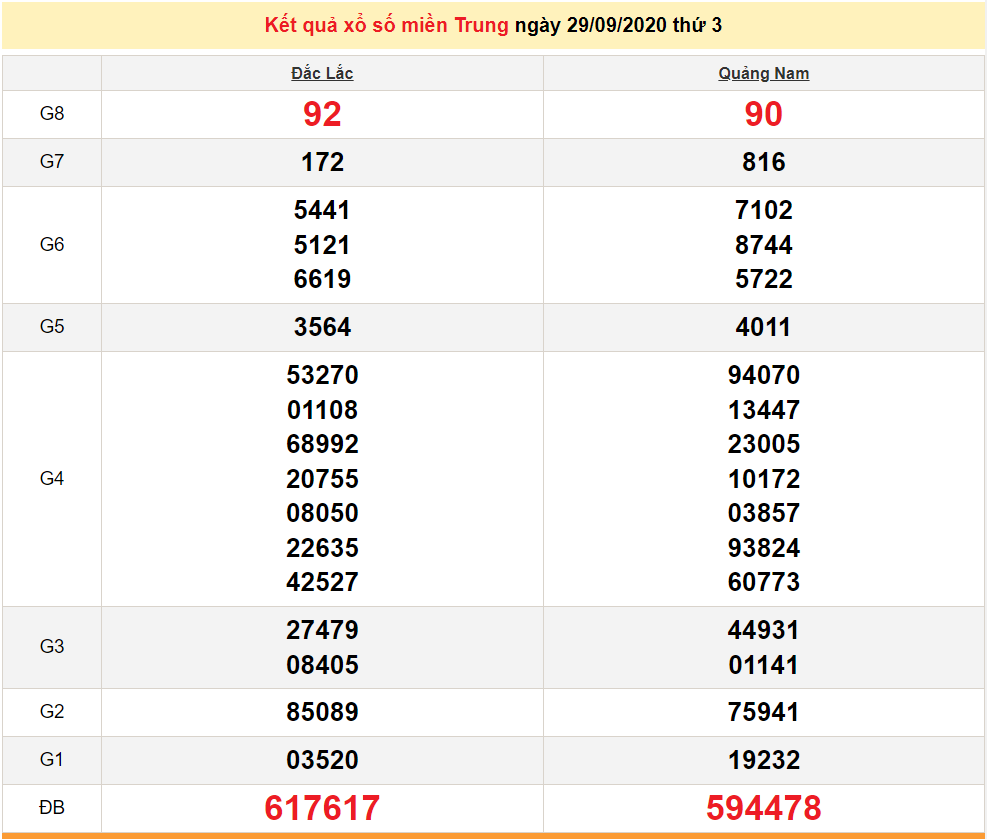987x839 pixels.
Task: Click the G3 row label
Action: (x=52, y=646)
